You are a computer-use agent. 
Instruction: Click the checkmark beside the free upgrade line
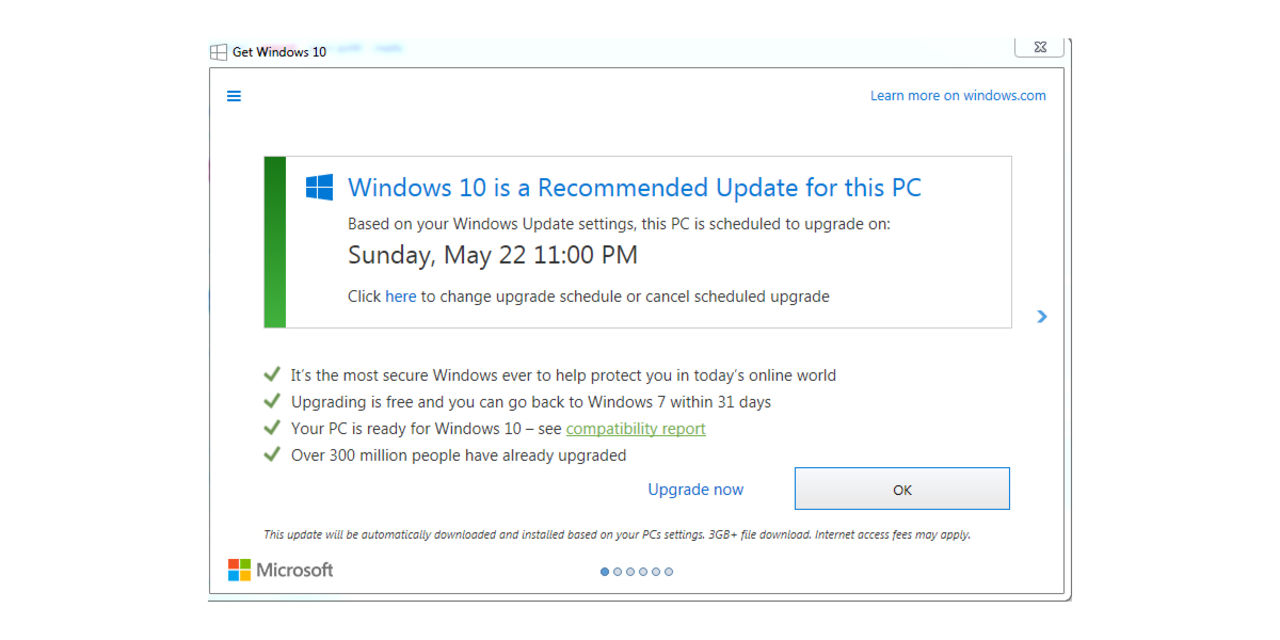(271, 400)
